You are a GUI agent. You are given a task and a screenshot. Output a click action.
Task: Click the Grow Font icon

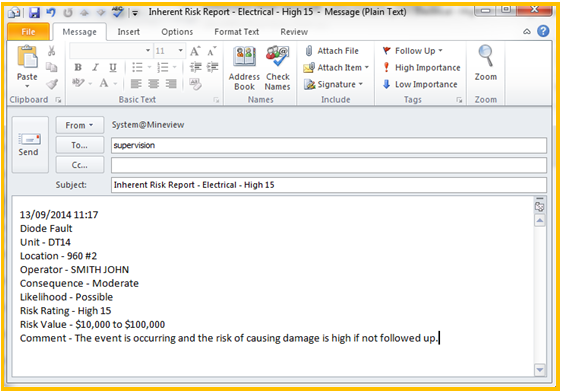(x=195, y=51)
